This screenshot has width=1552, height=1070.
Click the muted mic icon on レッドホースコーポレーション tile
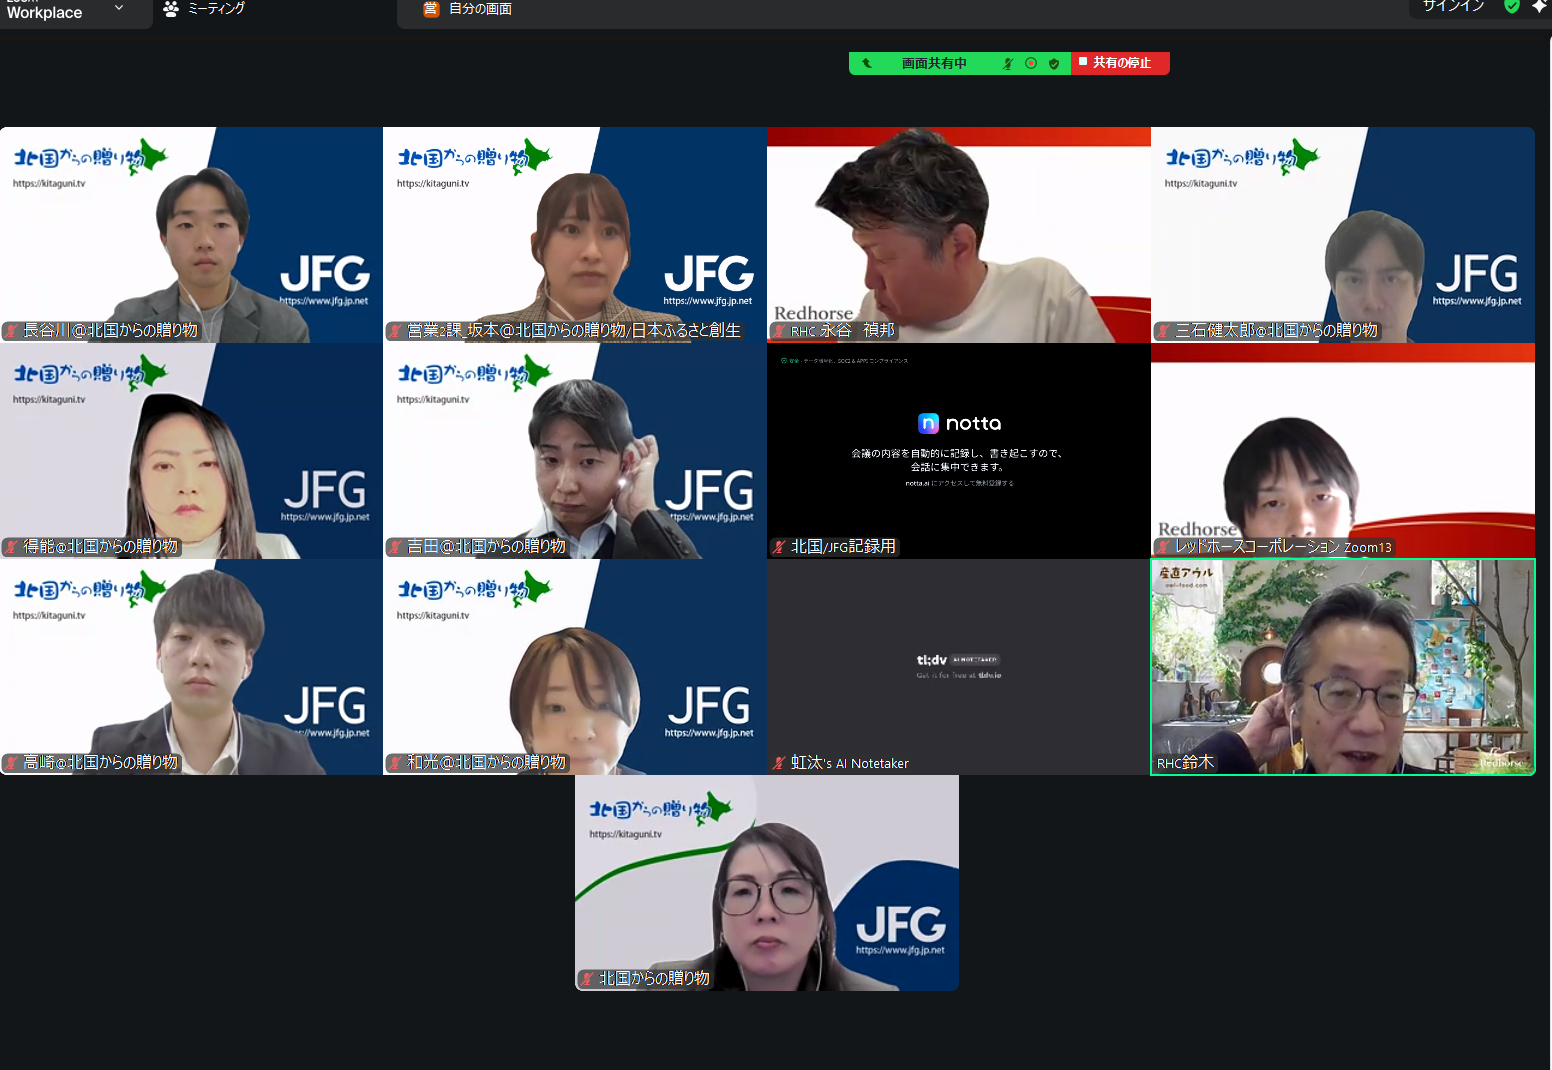tap(1164, 547)
